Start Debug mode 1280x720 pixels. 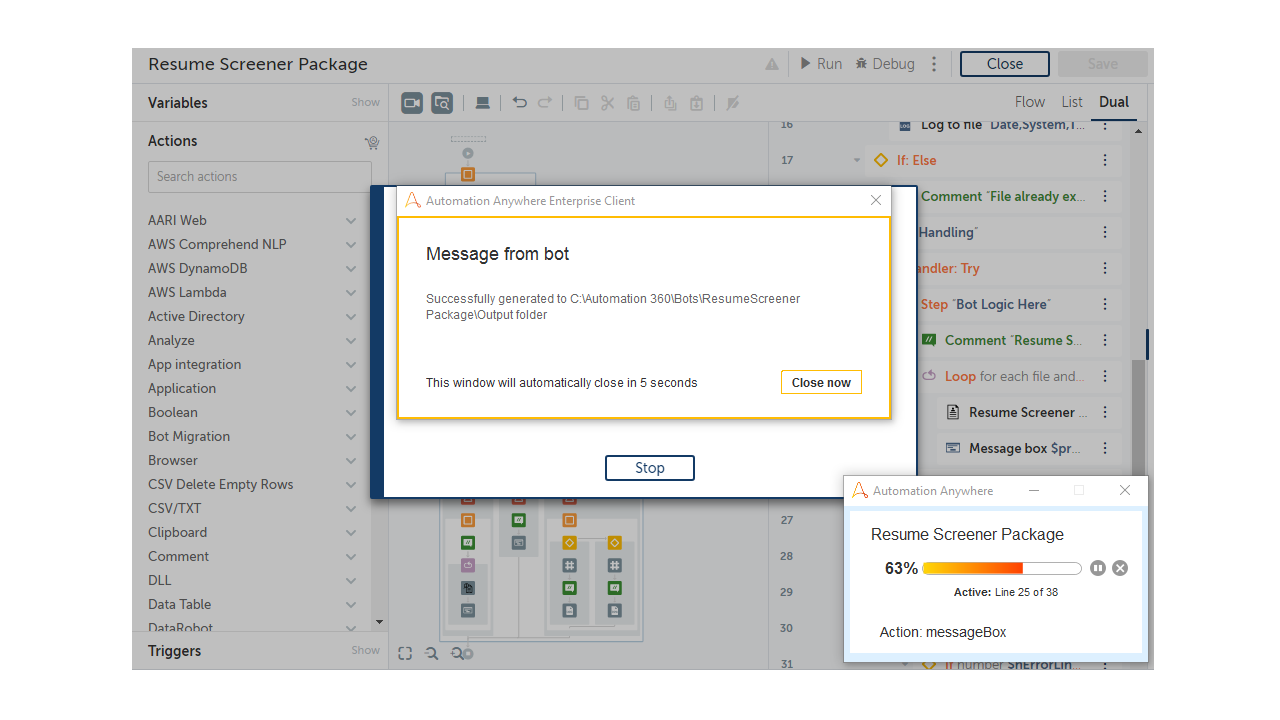pos(885,64)
